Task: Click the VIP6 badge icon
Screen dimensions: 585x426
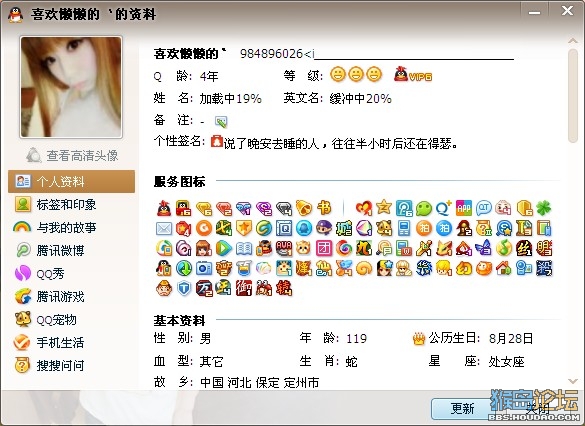Action: (x=413, y=75)
